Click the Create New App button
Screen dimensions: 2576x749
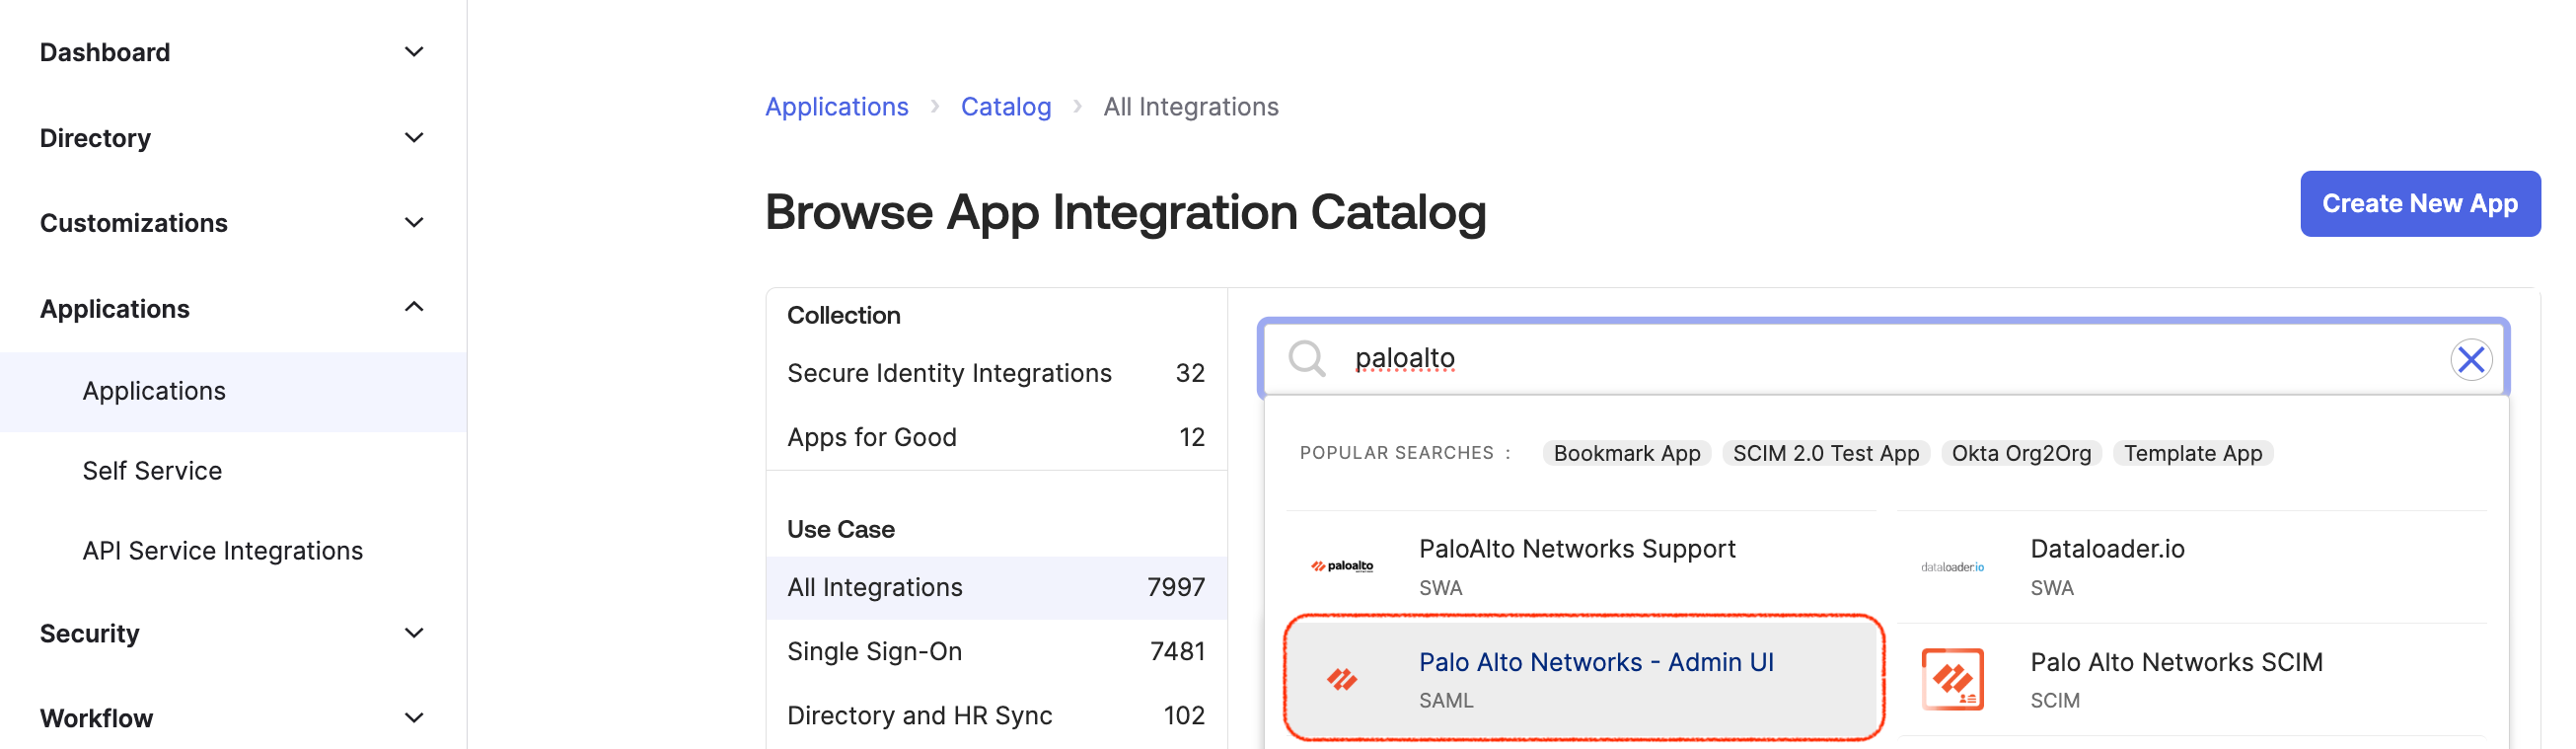click(x=2419, y=203)
